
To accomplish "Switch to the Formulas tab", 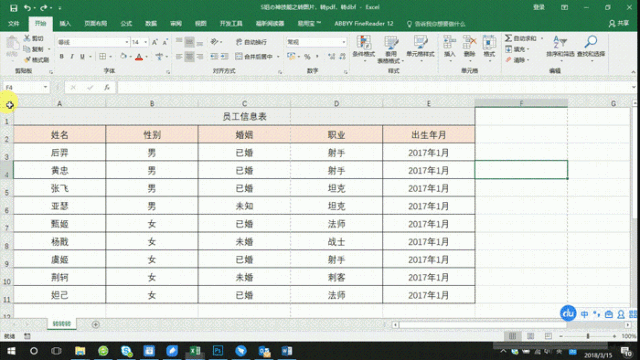I will pos(126,24).
